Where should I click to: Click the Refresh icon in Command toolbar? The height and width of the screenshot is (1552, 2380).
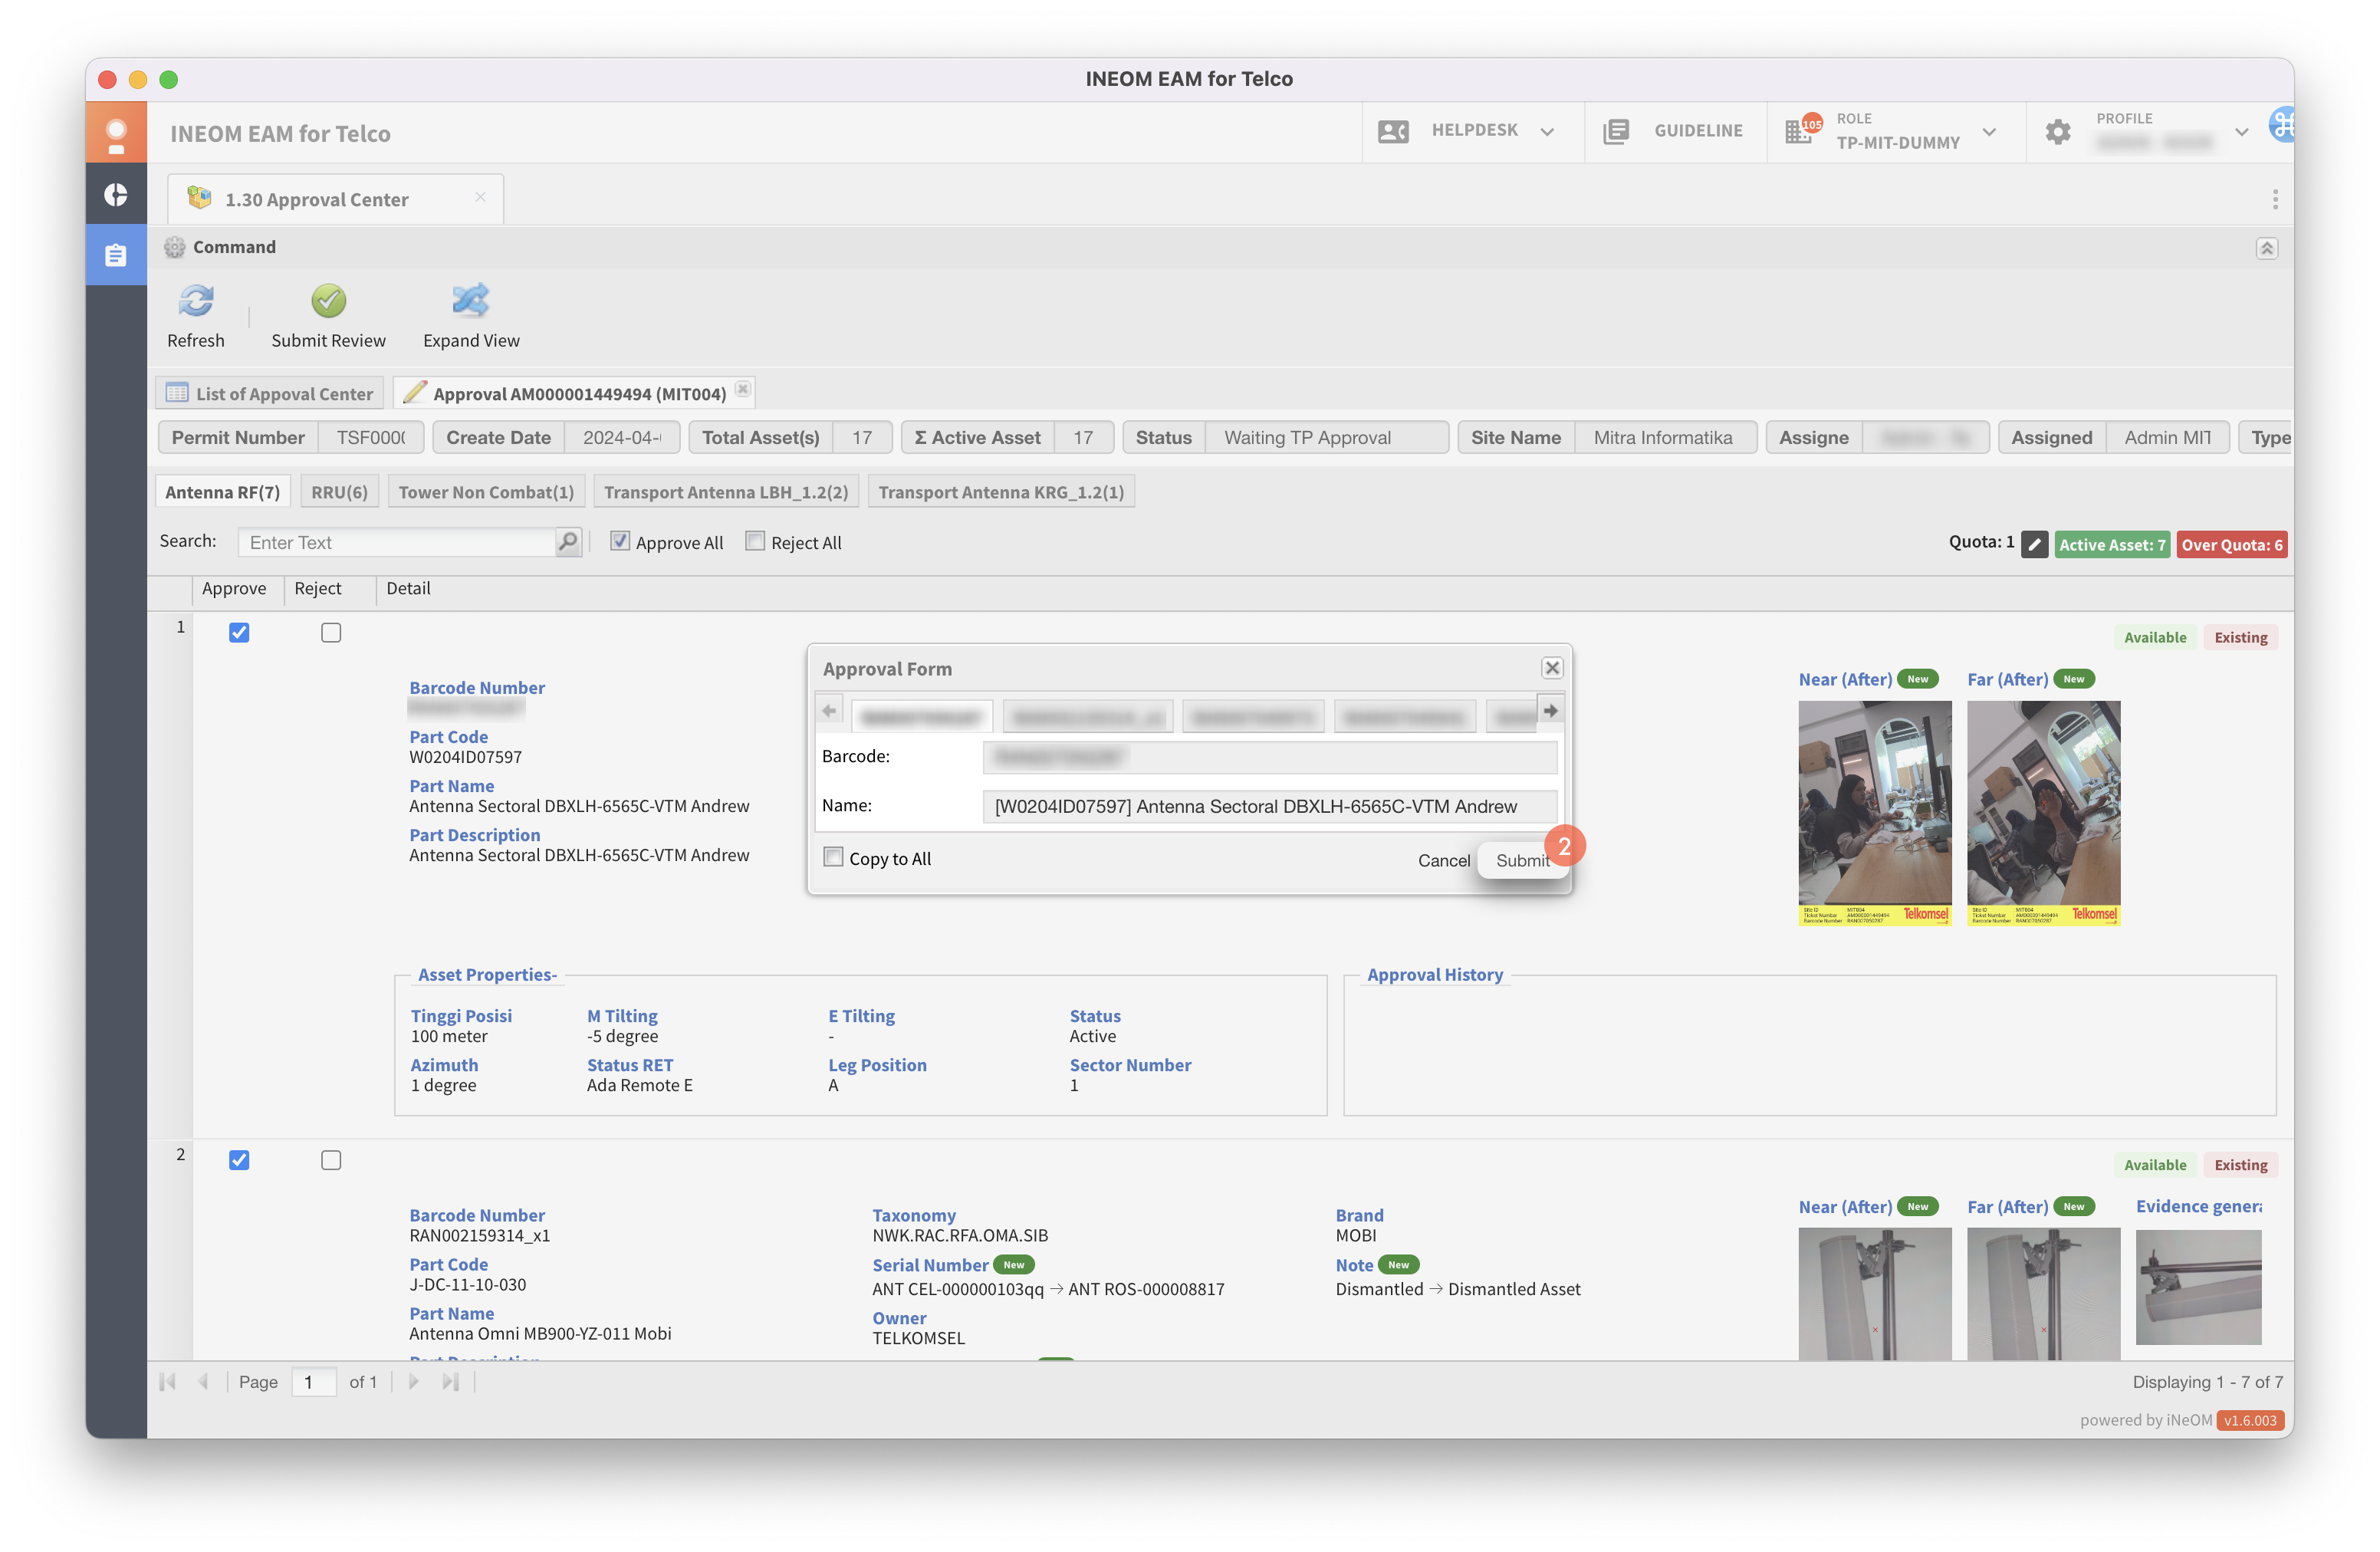196,301
